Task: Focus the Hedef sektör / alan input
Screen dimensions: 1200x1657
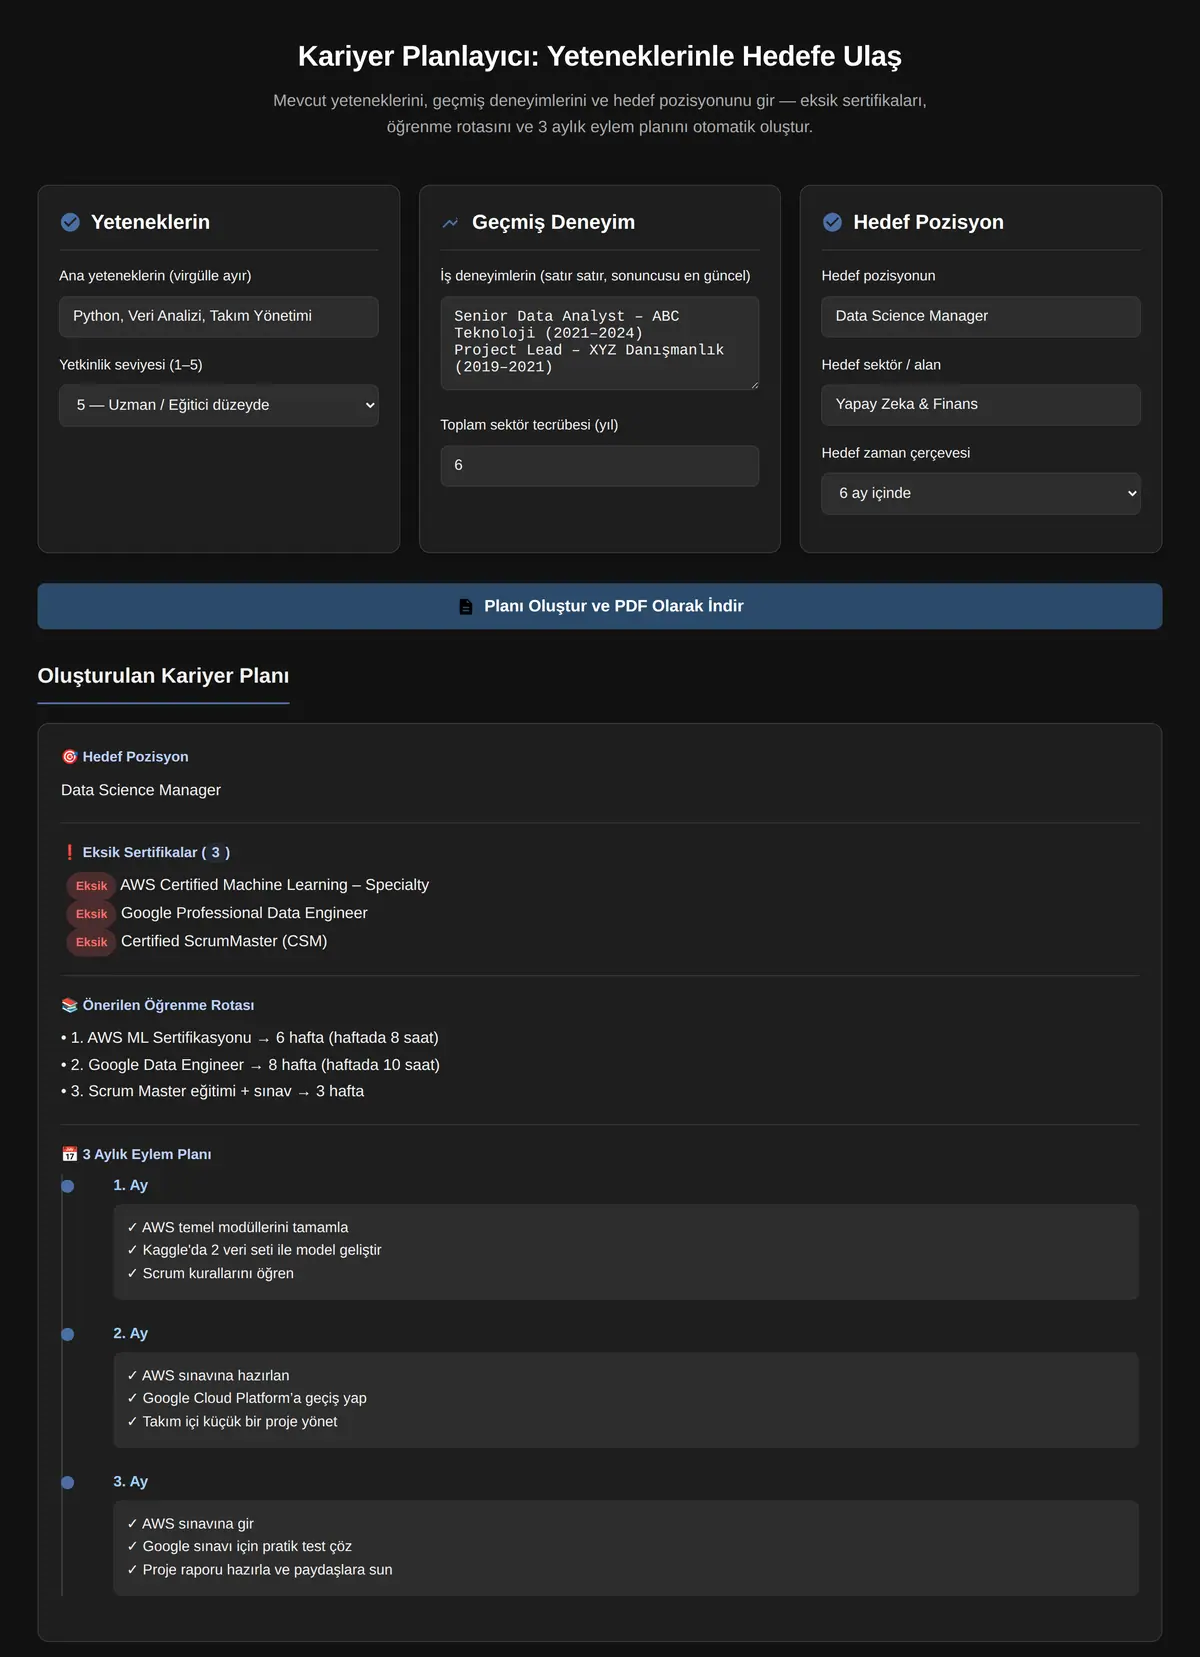Action: click(981, 405)
